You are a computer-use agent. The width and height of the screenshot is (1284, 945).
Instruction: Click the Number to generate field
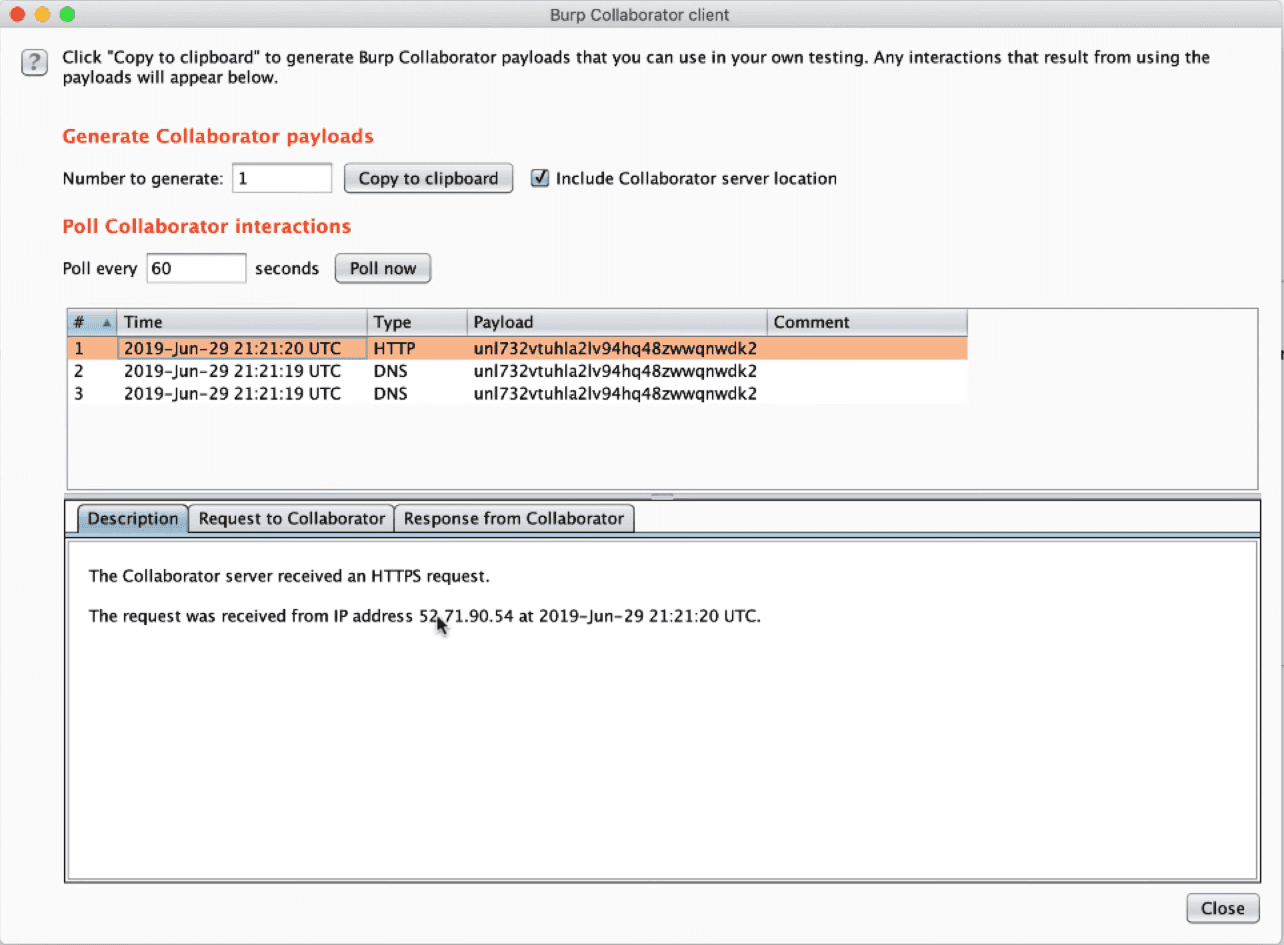(x=282, y=179)
